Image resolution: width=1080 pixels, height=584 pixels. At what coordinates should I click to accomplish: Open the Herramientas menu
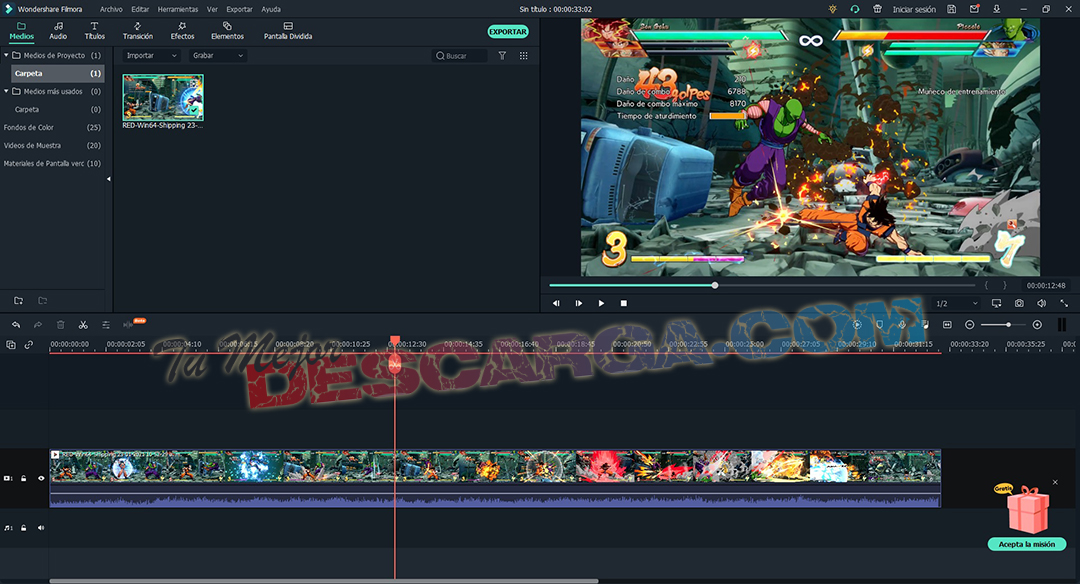click(x=178, y=10)
